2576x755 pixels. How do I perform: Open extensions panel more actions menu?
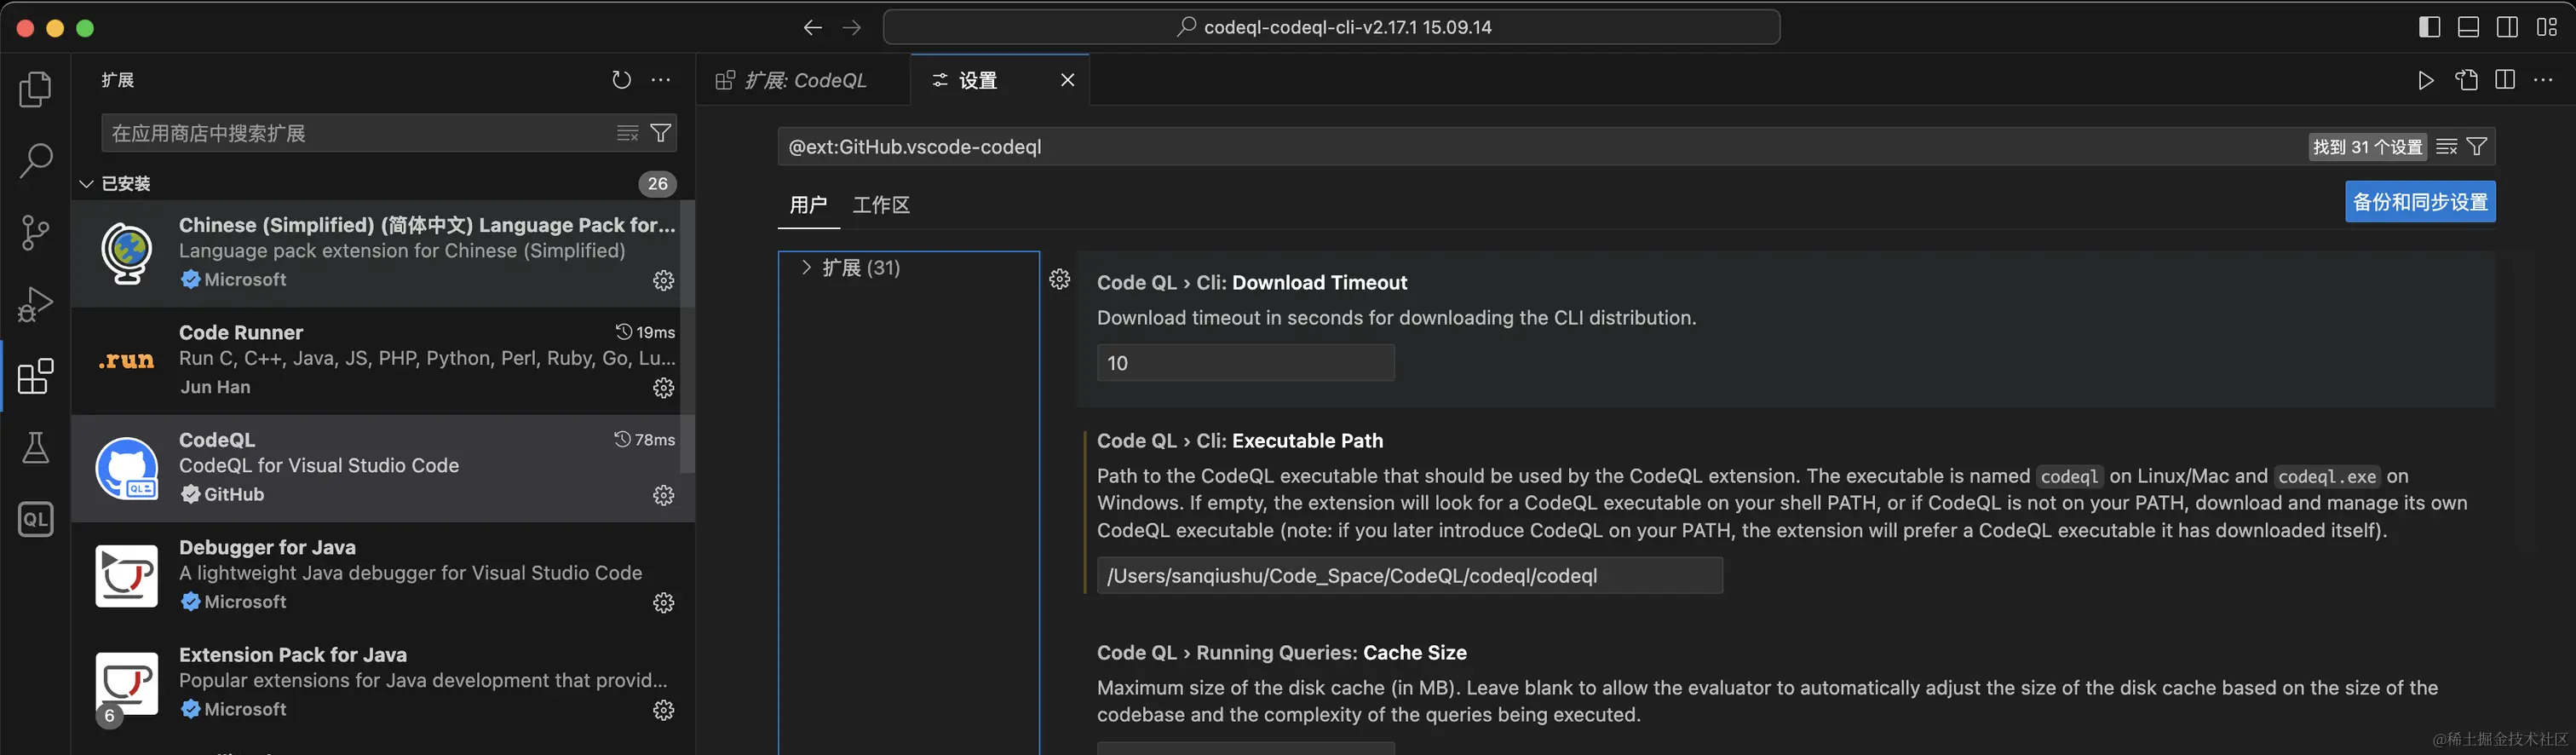661,80
